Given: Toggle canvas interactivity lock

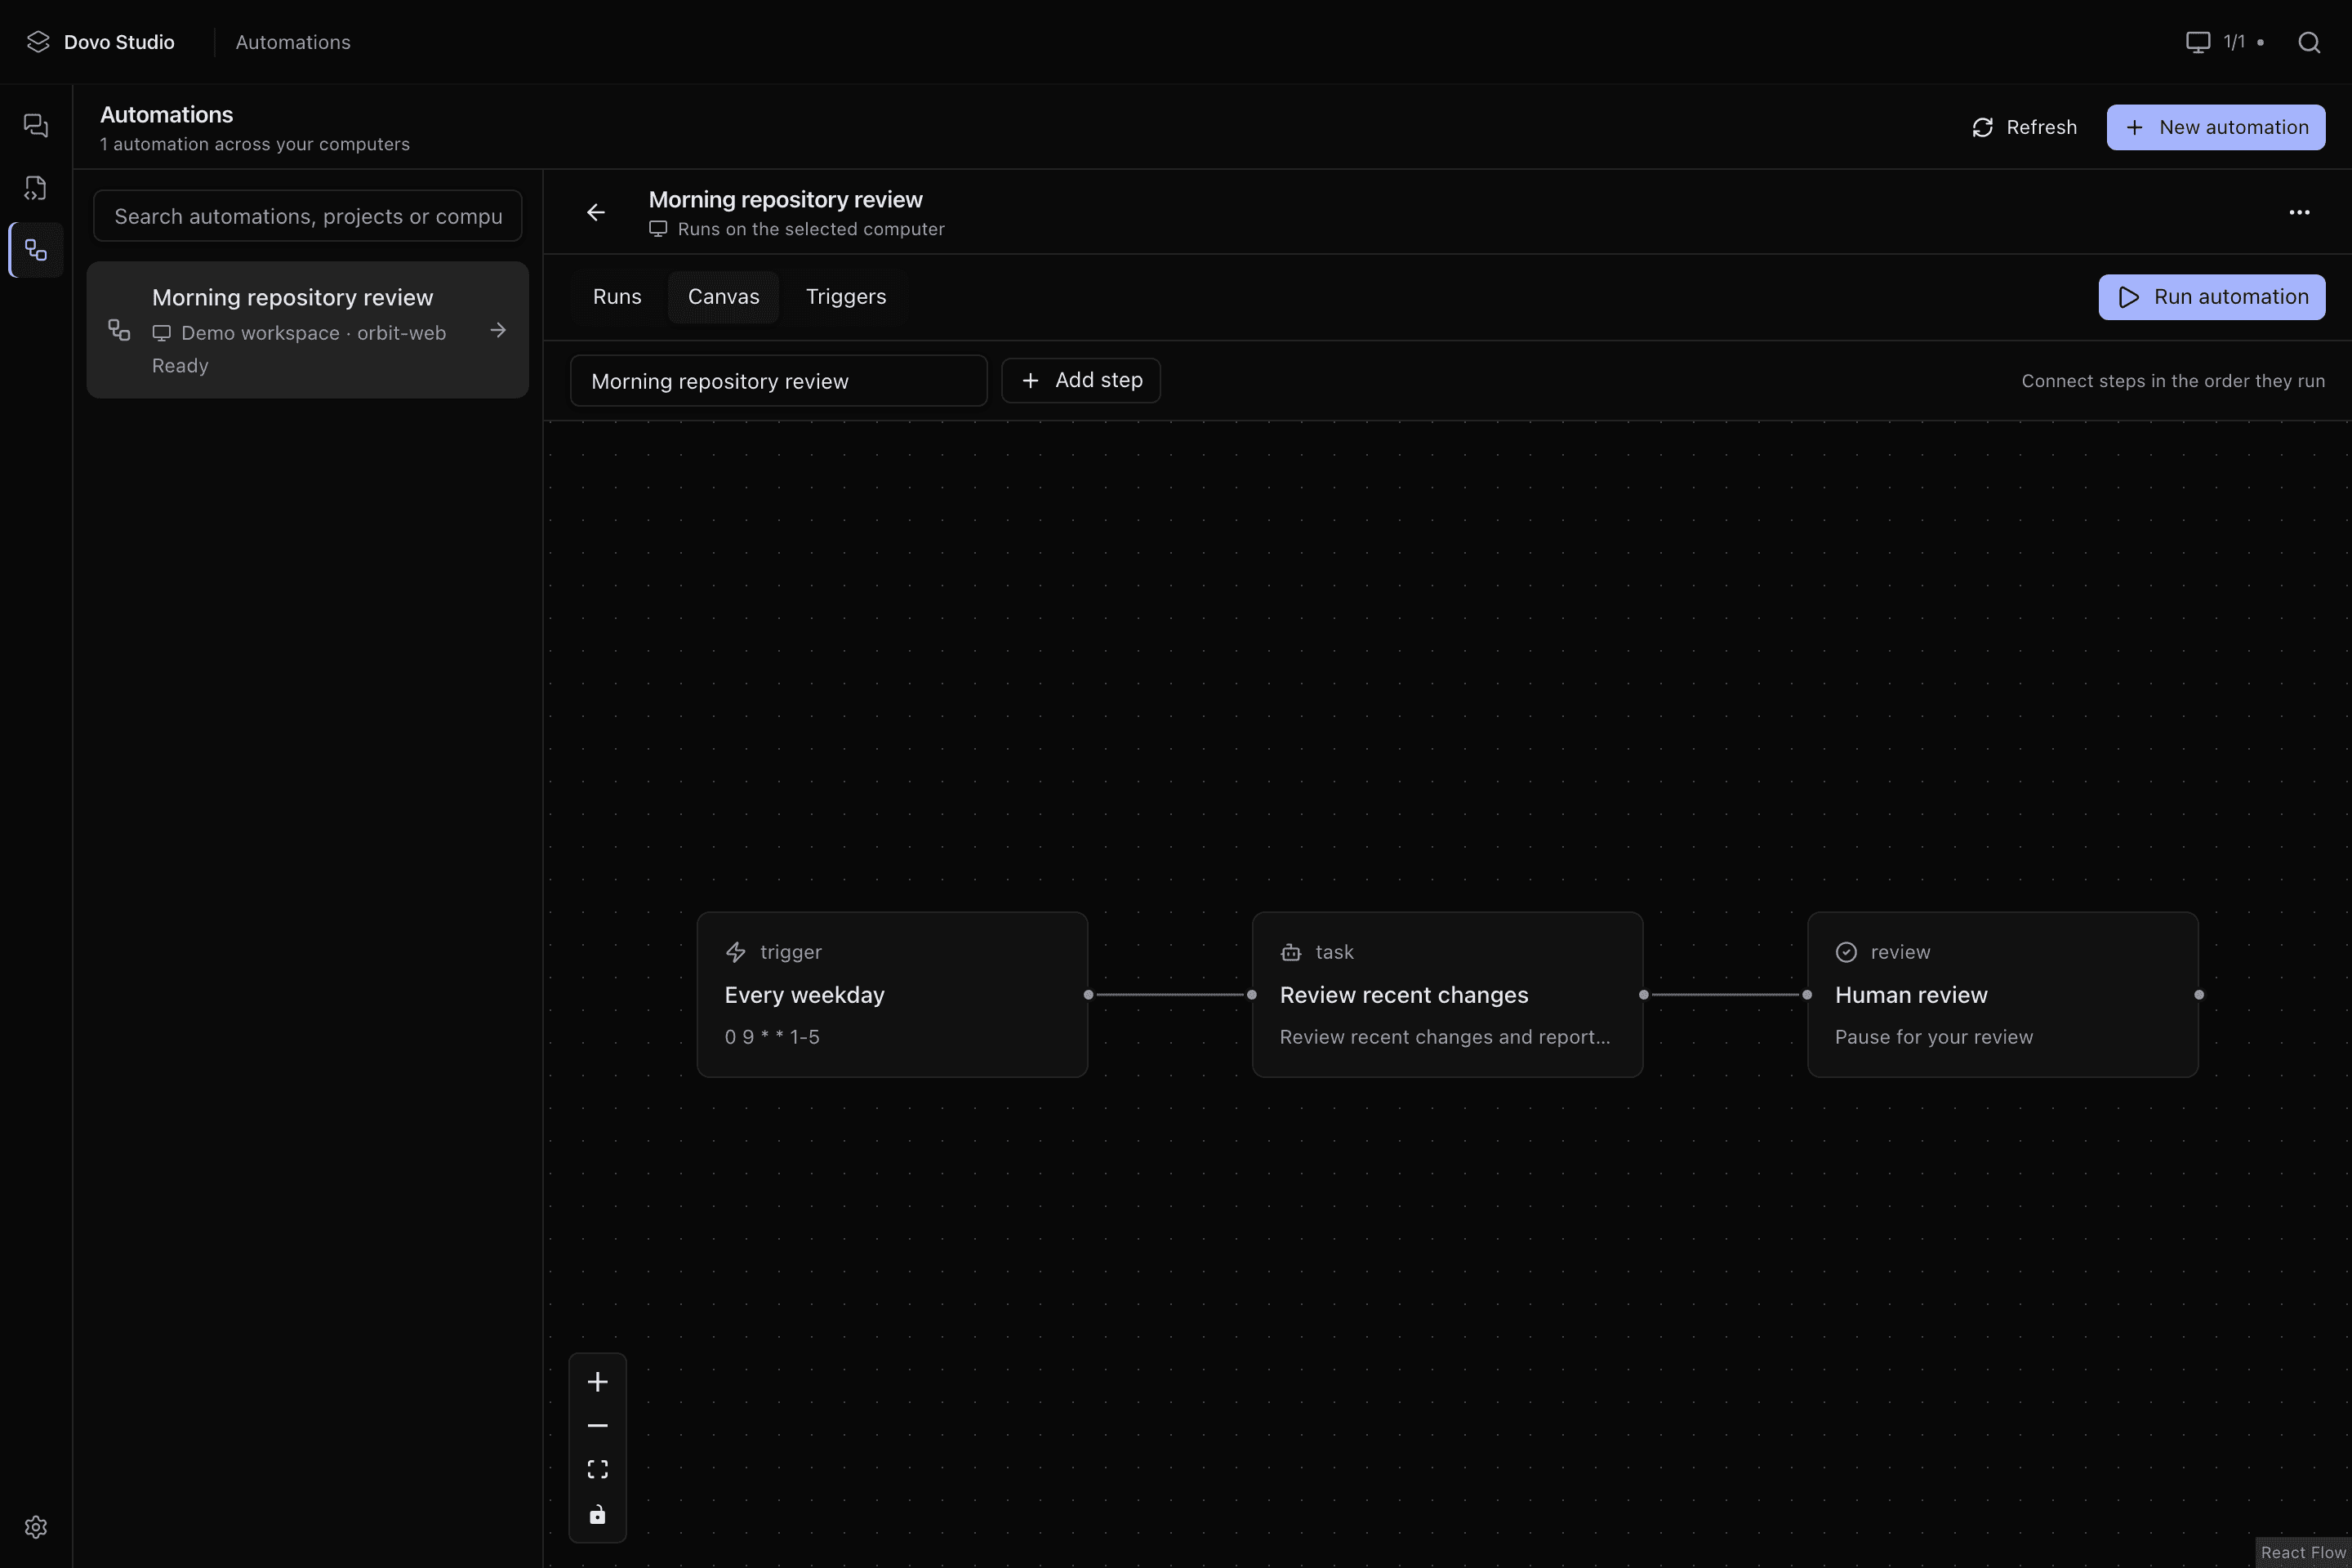Looking at the screenshot, I should (x=597, y=1514).
